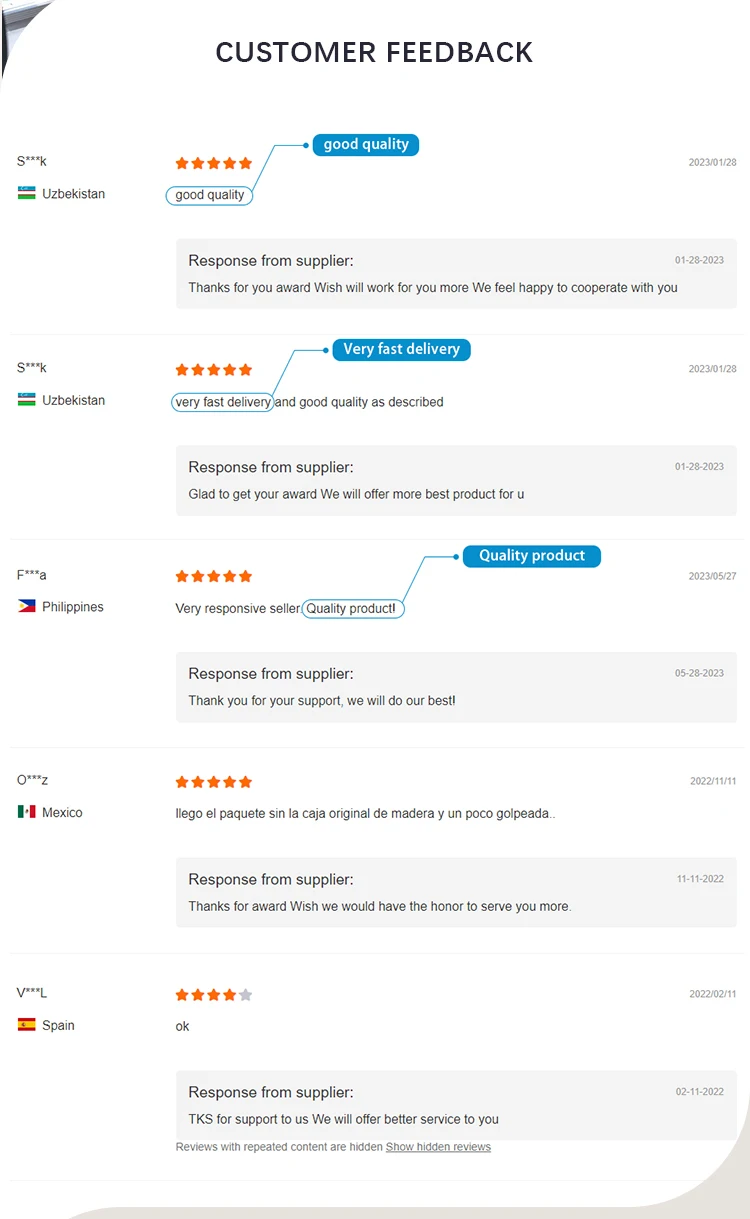Viewport: 750px width, 1219px height.
Task: Click the five-star rating of Philippines review
Action: (x=214, y=576)
